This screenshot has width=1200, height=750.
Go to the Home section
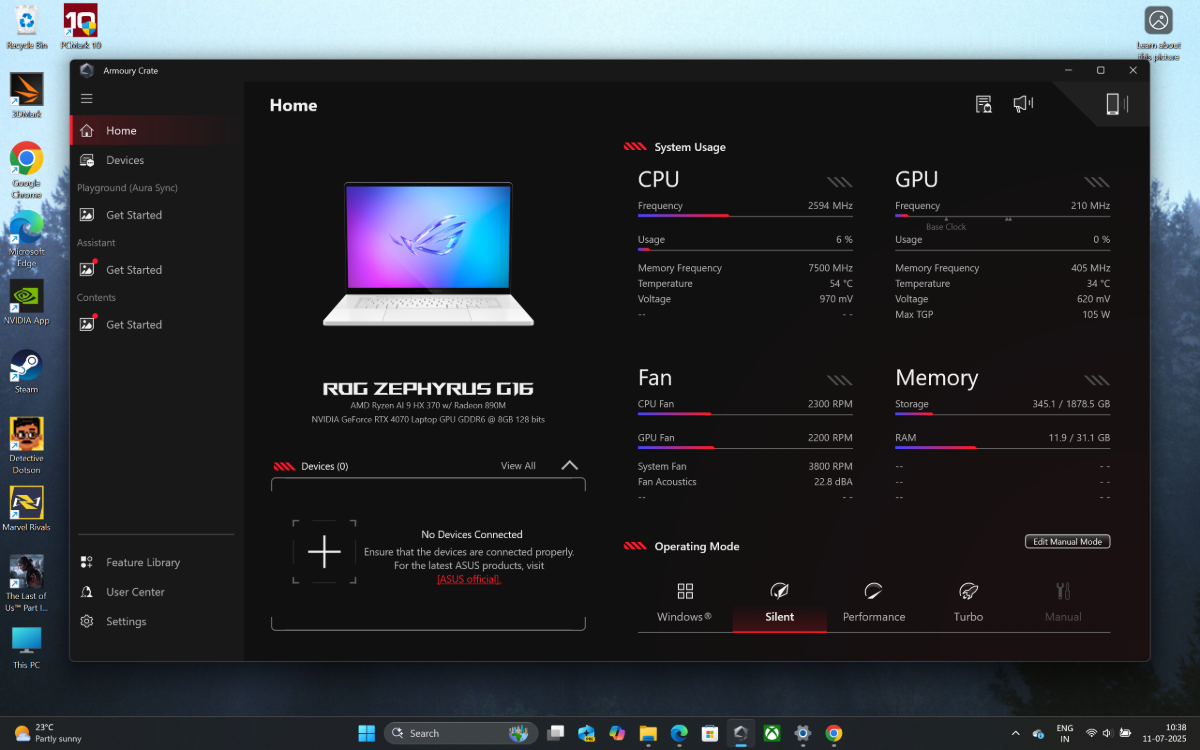coord(122,130)
